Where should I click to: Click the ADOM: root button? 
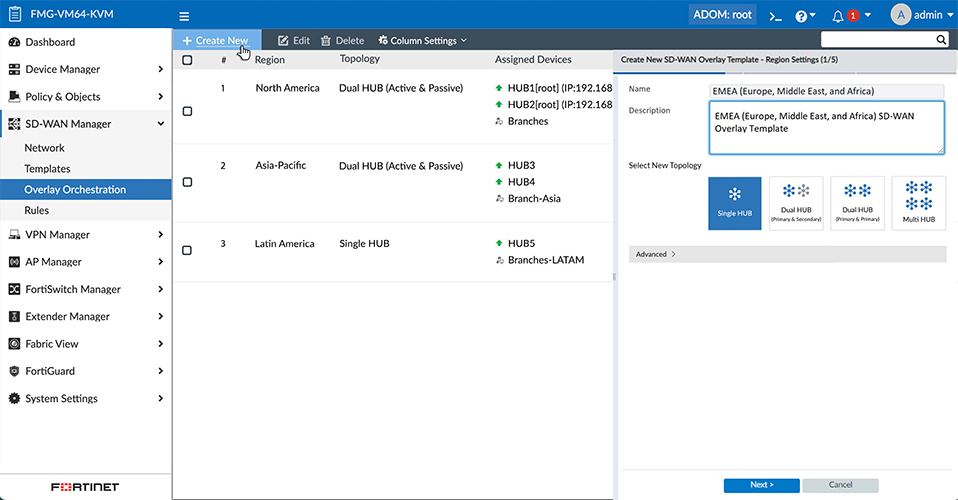[722, 15]
